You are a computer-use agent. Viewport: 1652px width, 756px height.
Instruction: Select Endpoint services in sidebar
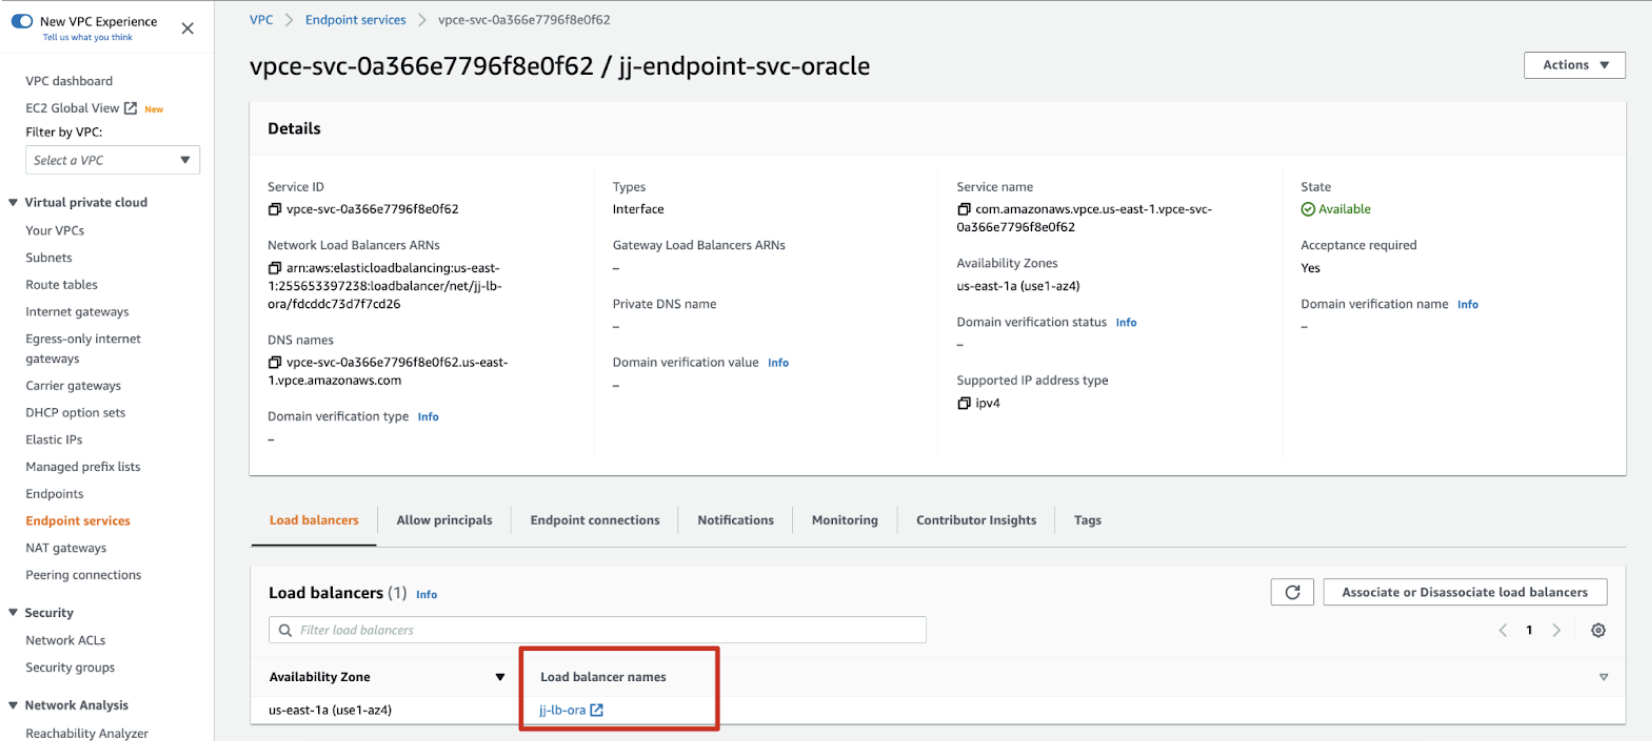click(78, 521)
